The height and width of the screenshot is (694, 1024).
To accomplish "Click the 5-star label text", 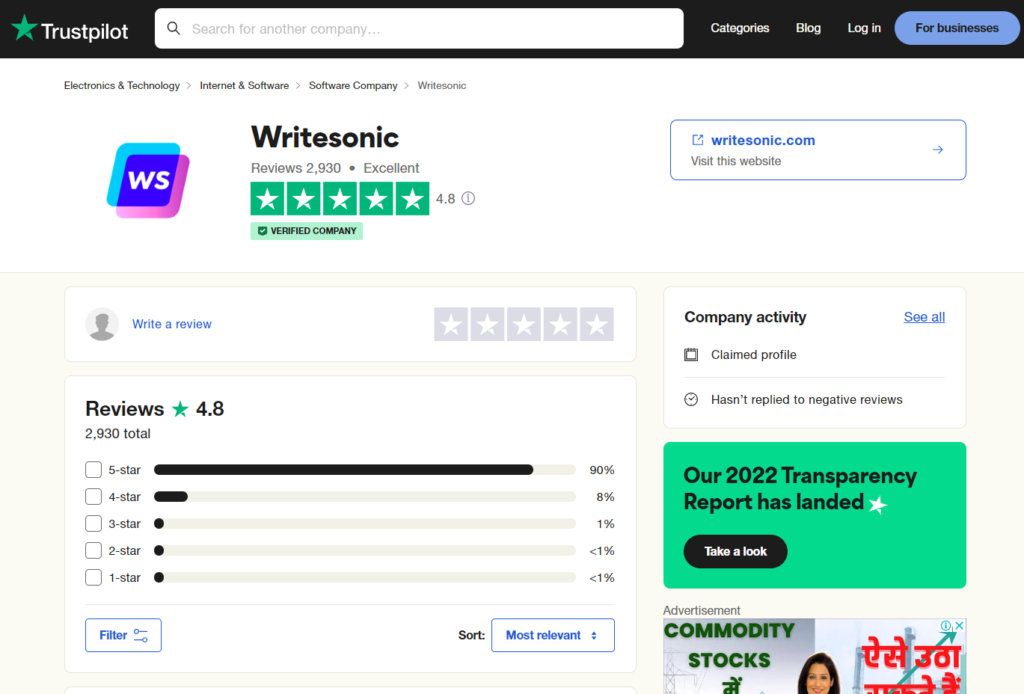I will (125, 470).
